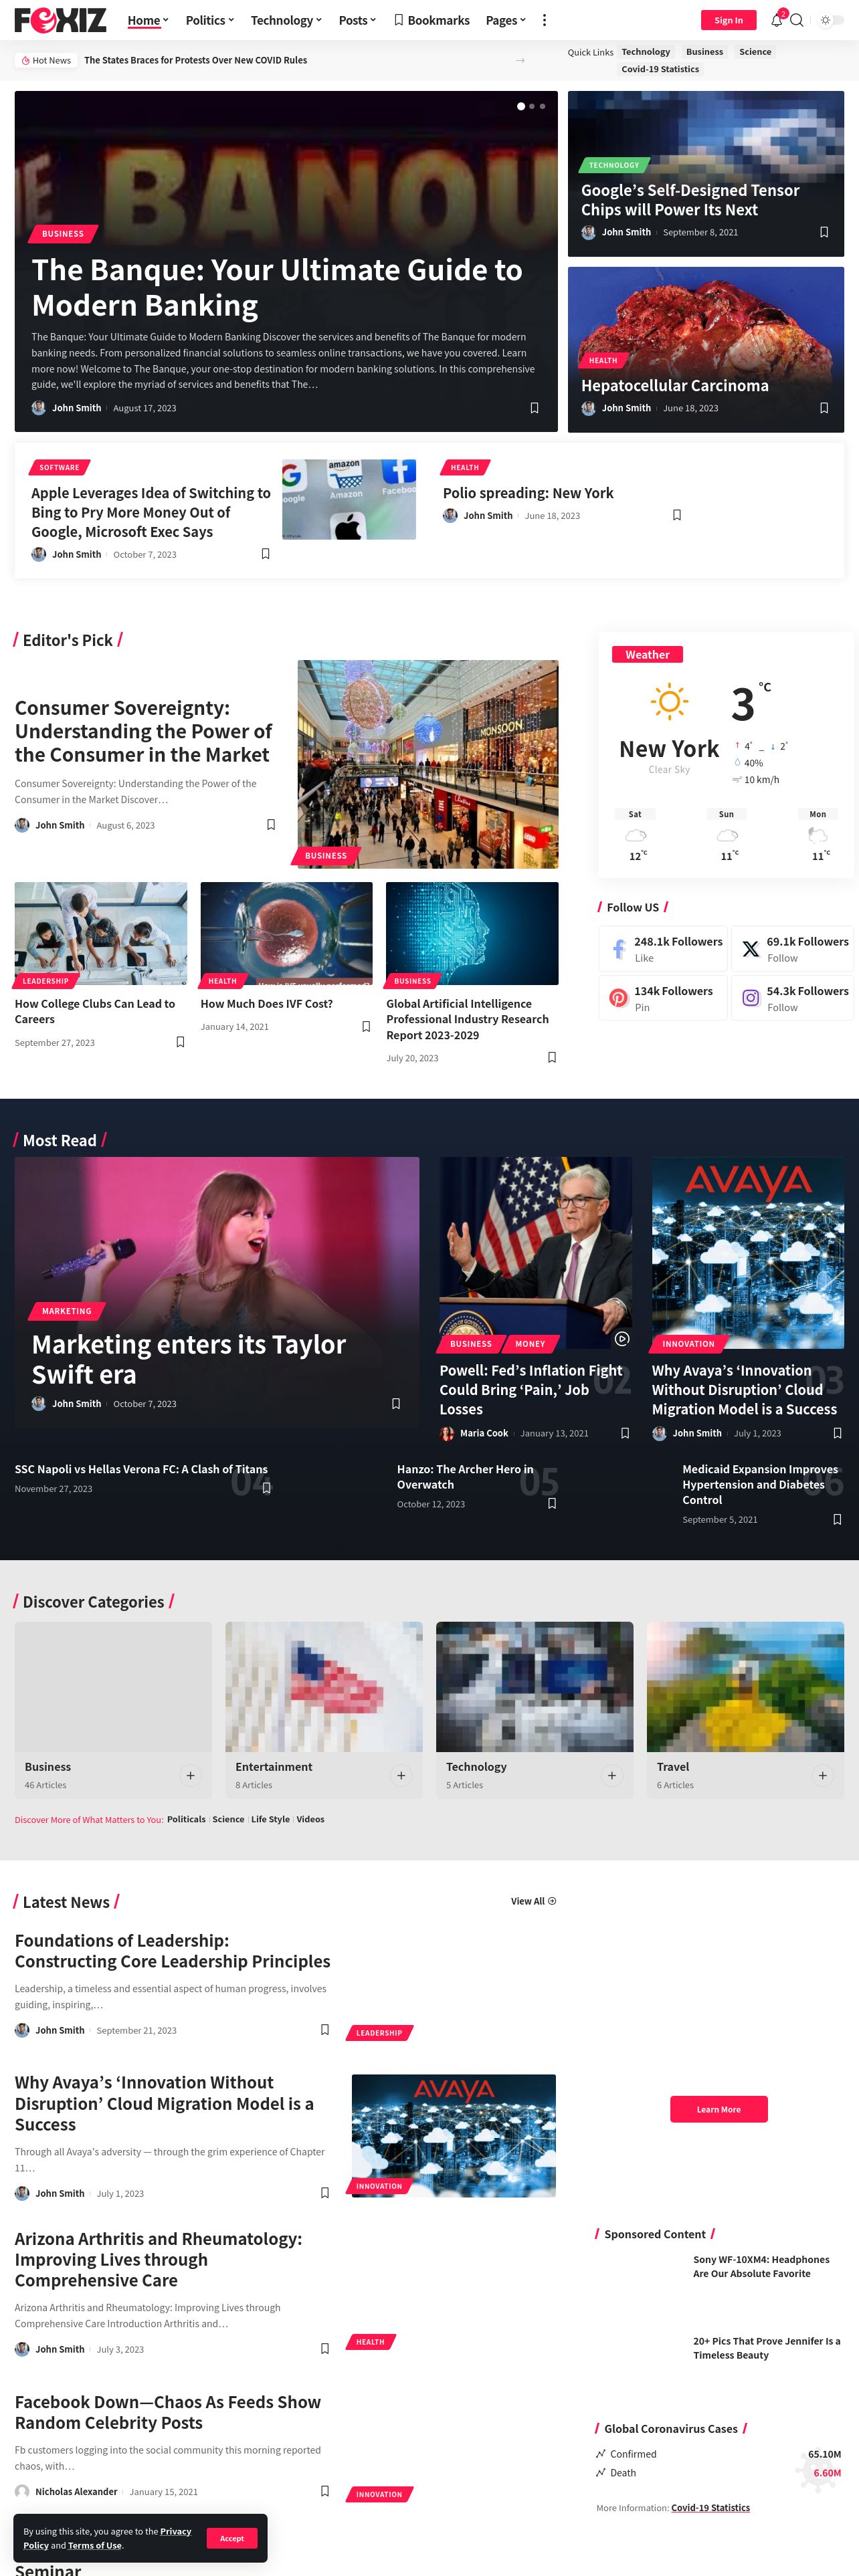Select the third hero slider dot
The height and width of the screenshot is (2576, 859).
tap(543, 106)
